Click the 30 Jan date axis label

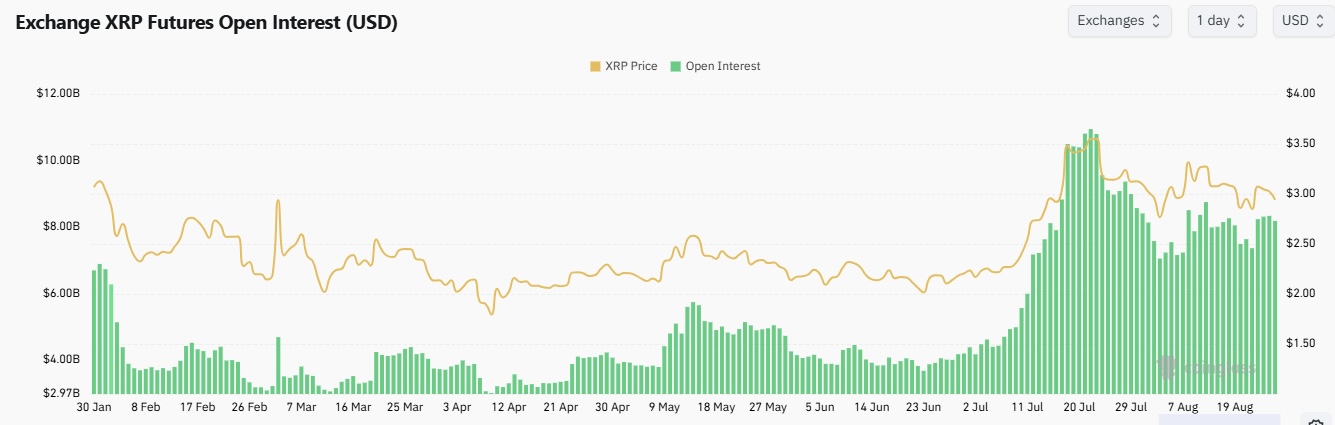94,407
